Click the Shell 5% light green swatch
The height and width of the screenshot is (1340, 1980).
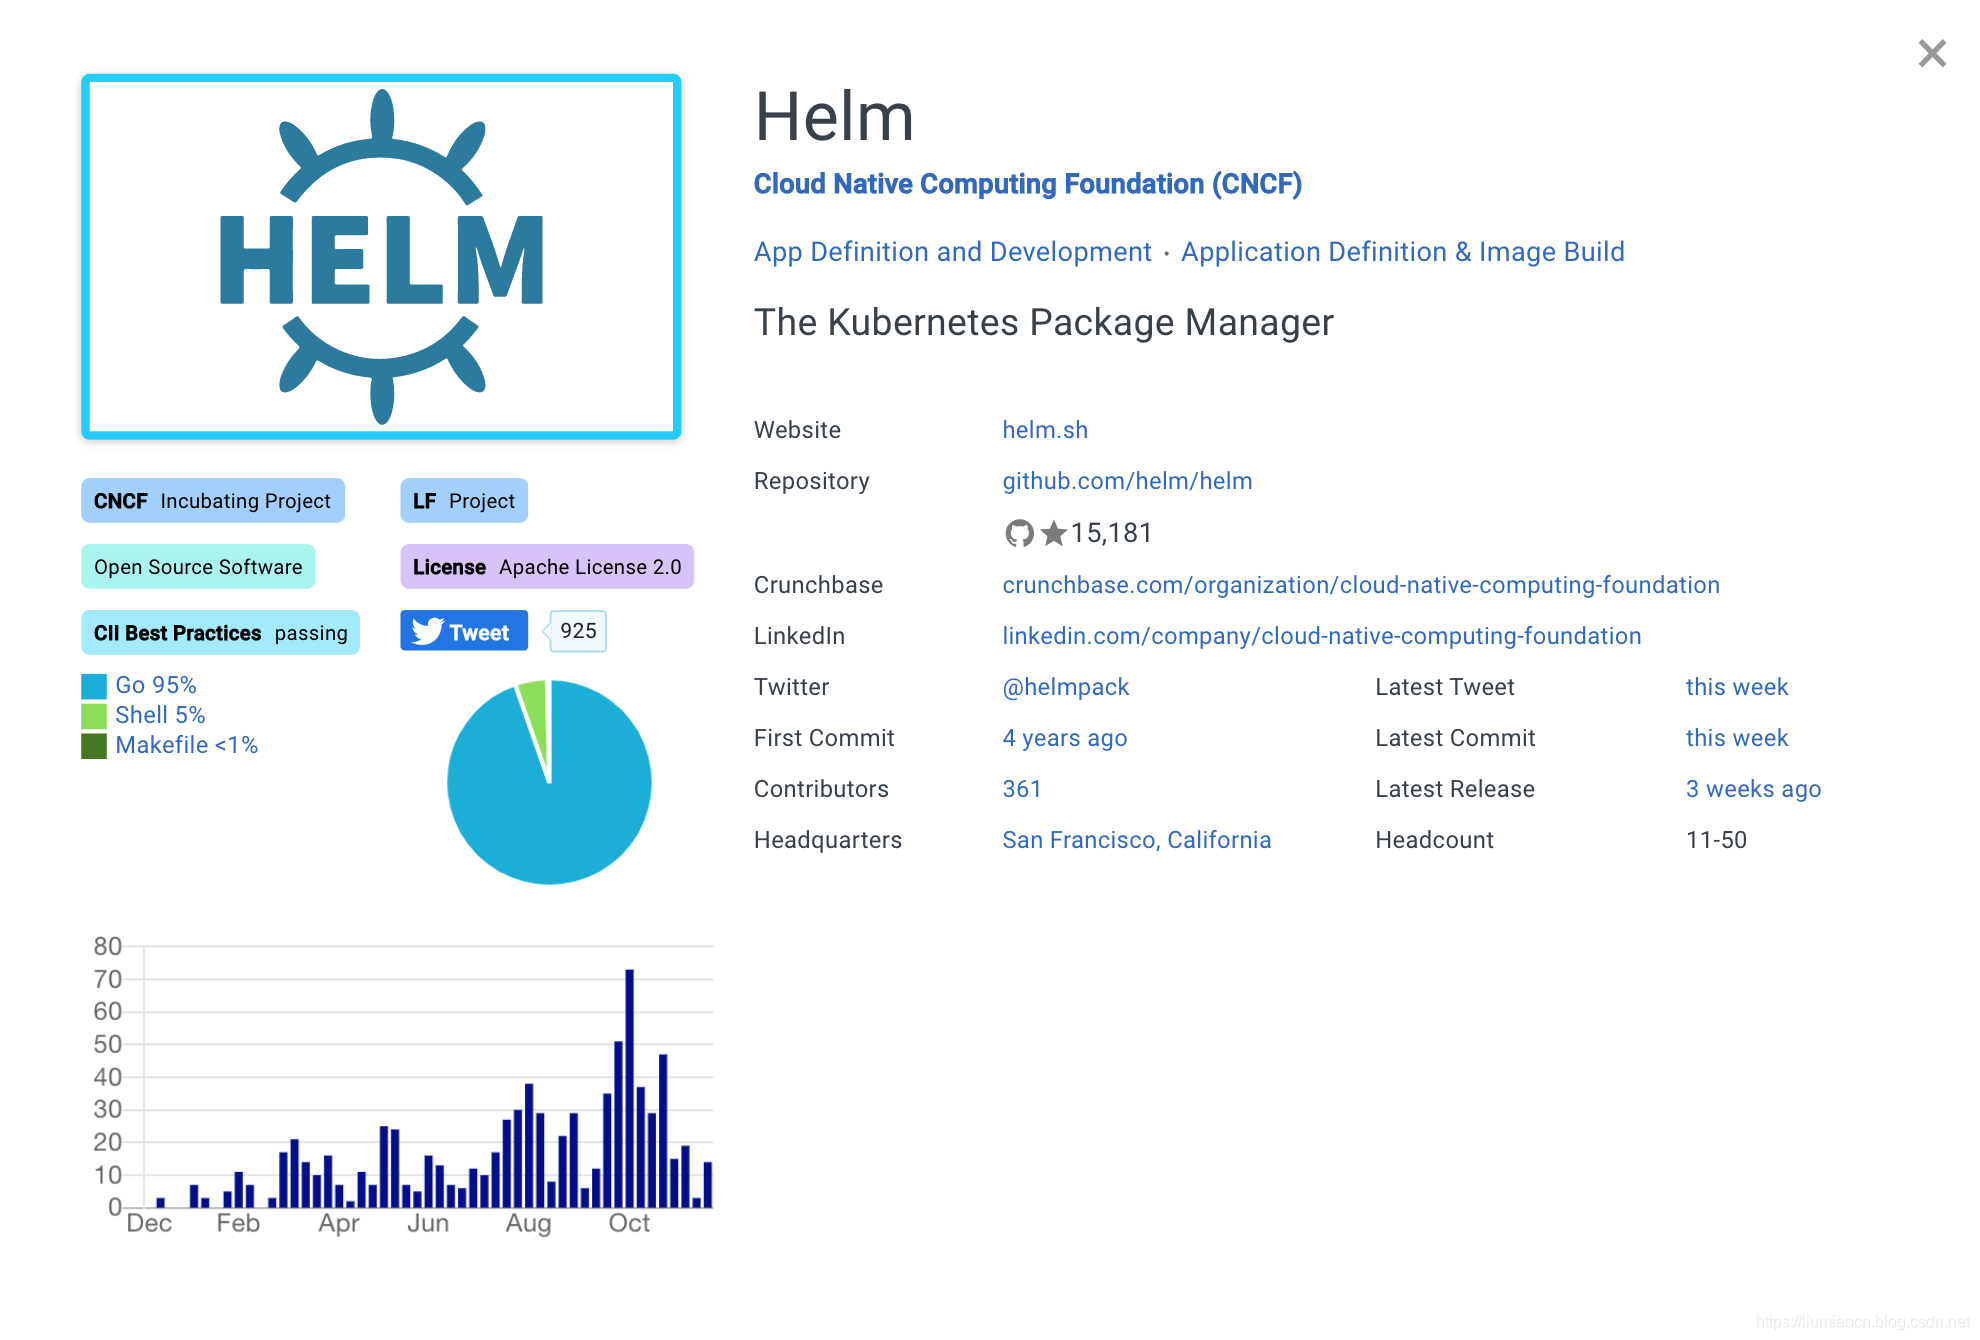point(94,716)
